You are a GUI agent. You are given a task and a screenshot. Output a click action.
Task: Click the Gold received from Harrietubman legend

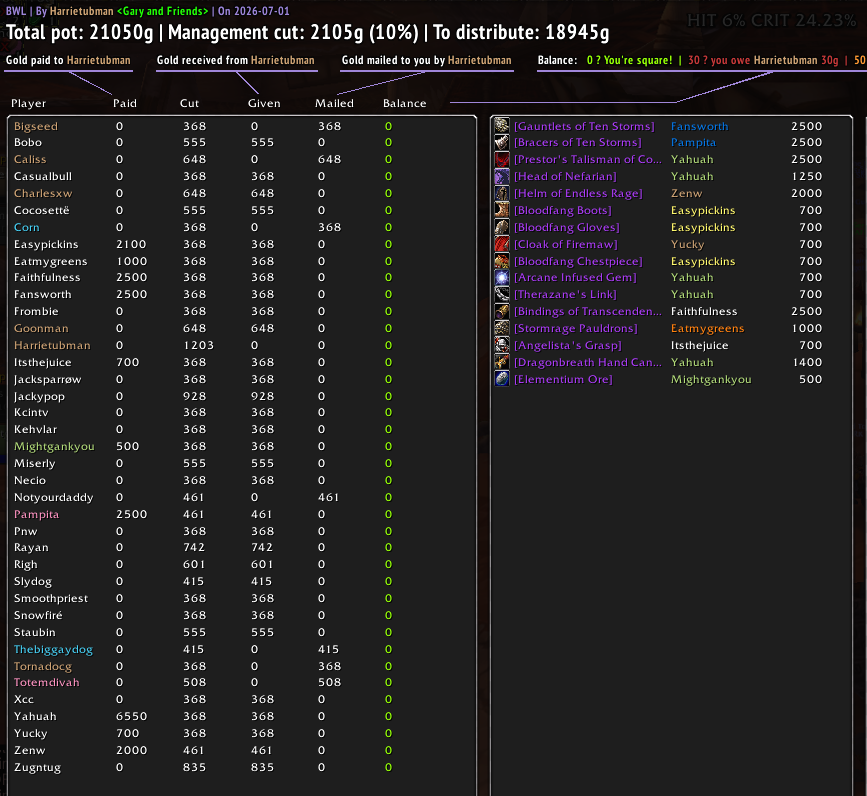click(236, 60)
